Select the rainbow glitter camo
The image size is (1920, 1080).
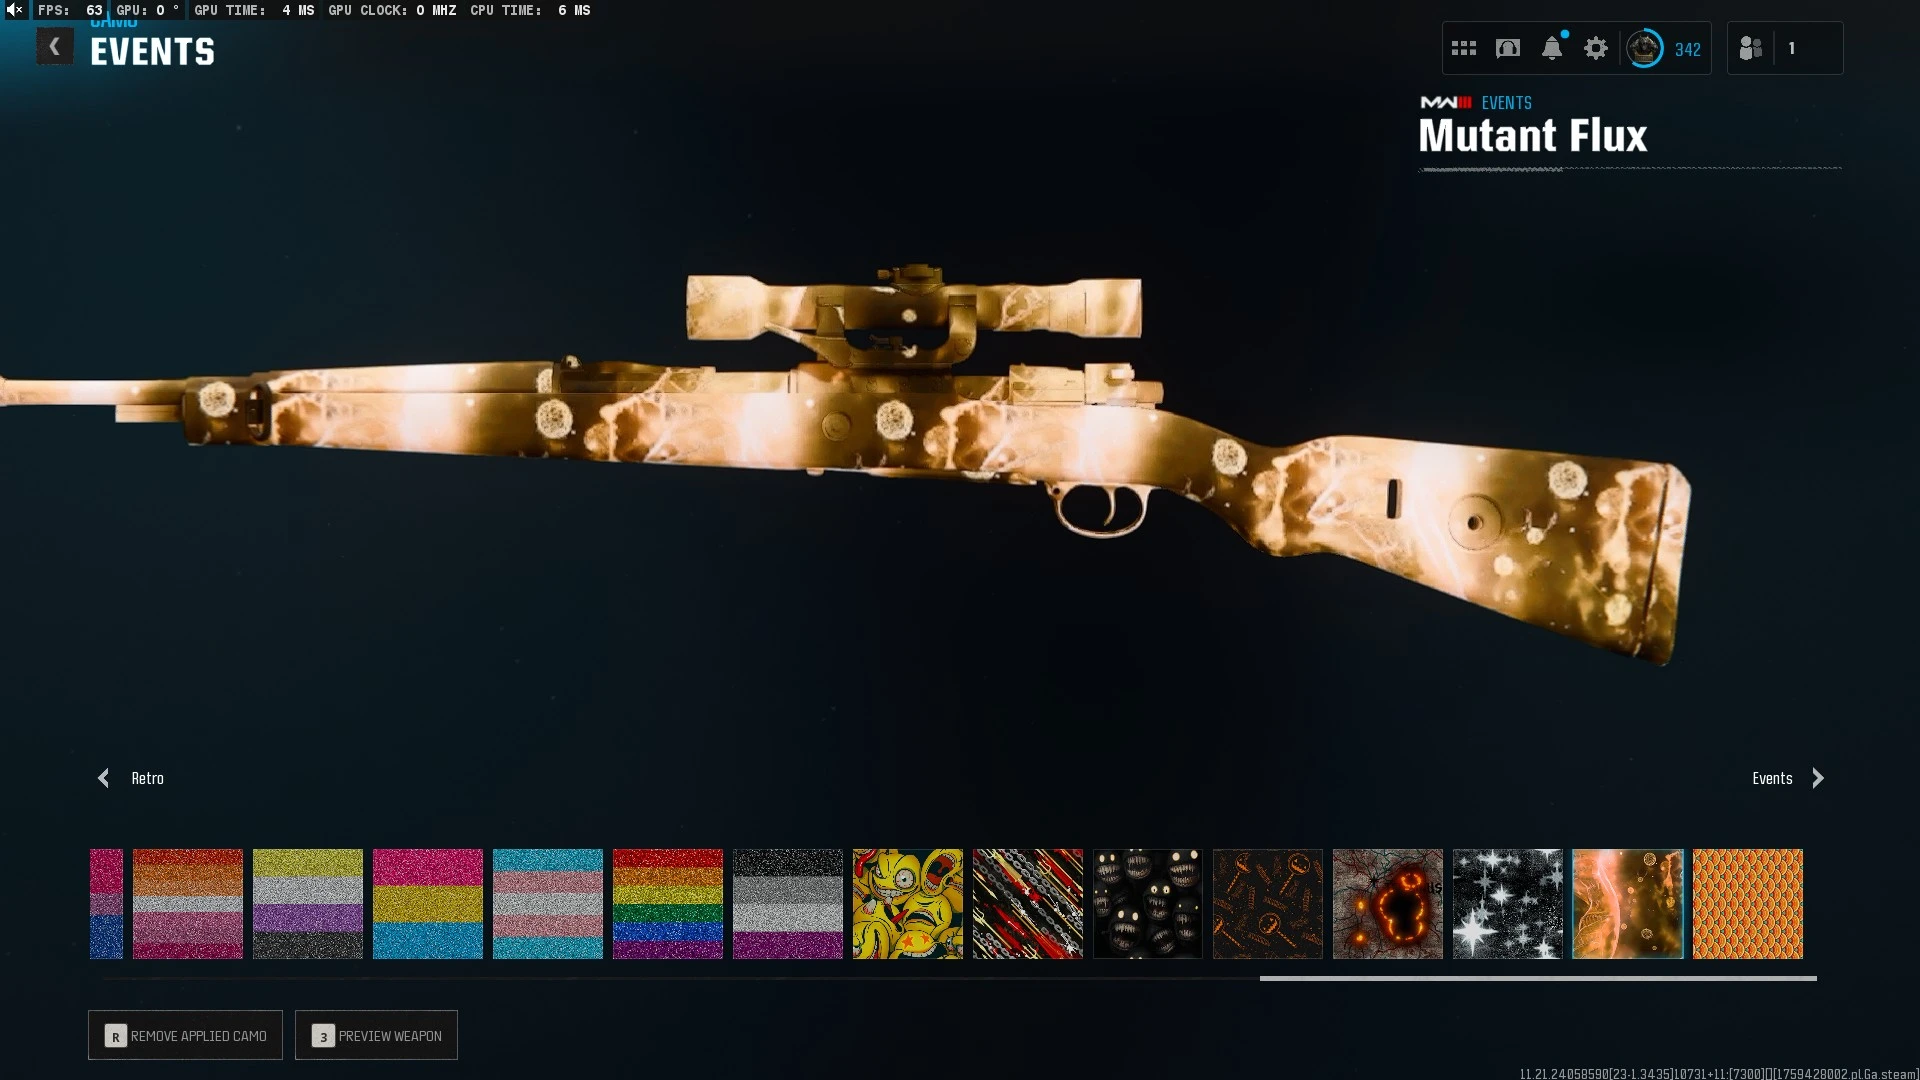tap(668, 904)
